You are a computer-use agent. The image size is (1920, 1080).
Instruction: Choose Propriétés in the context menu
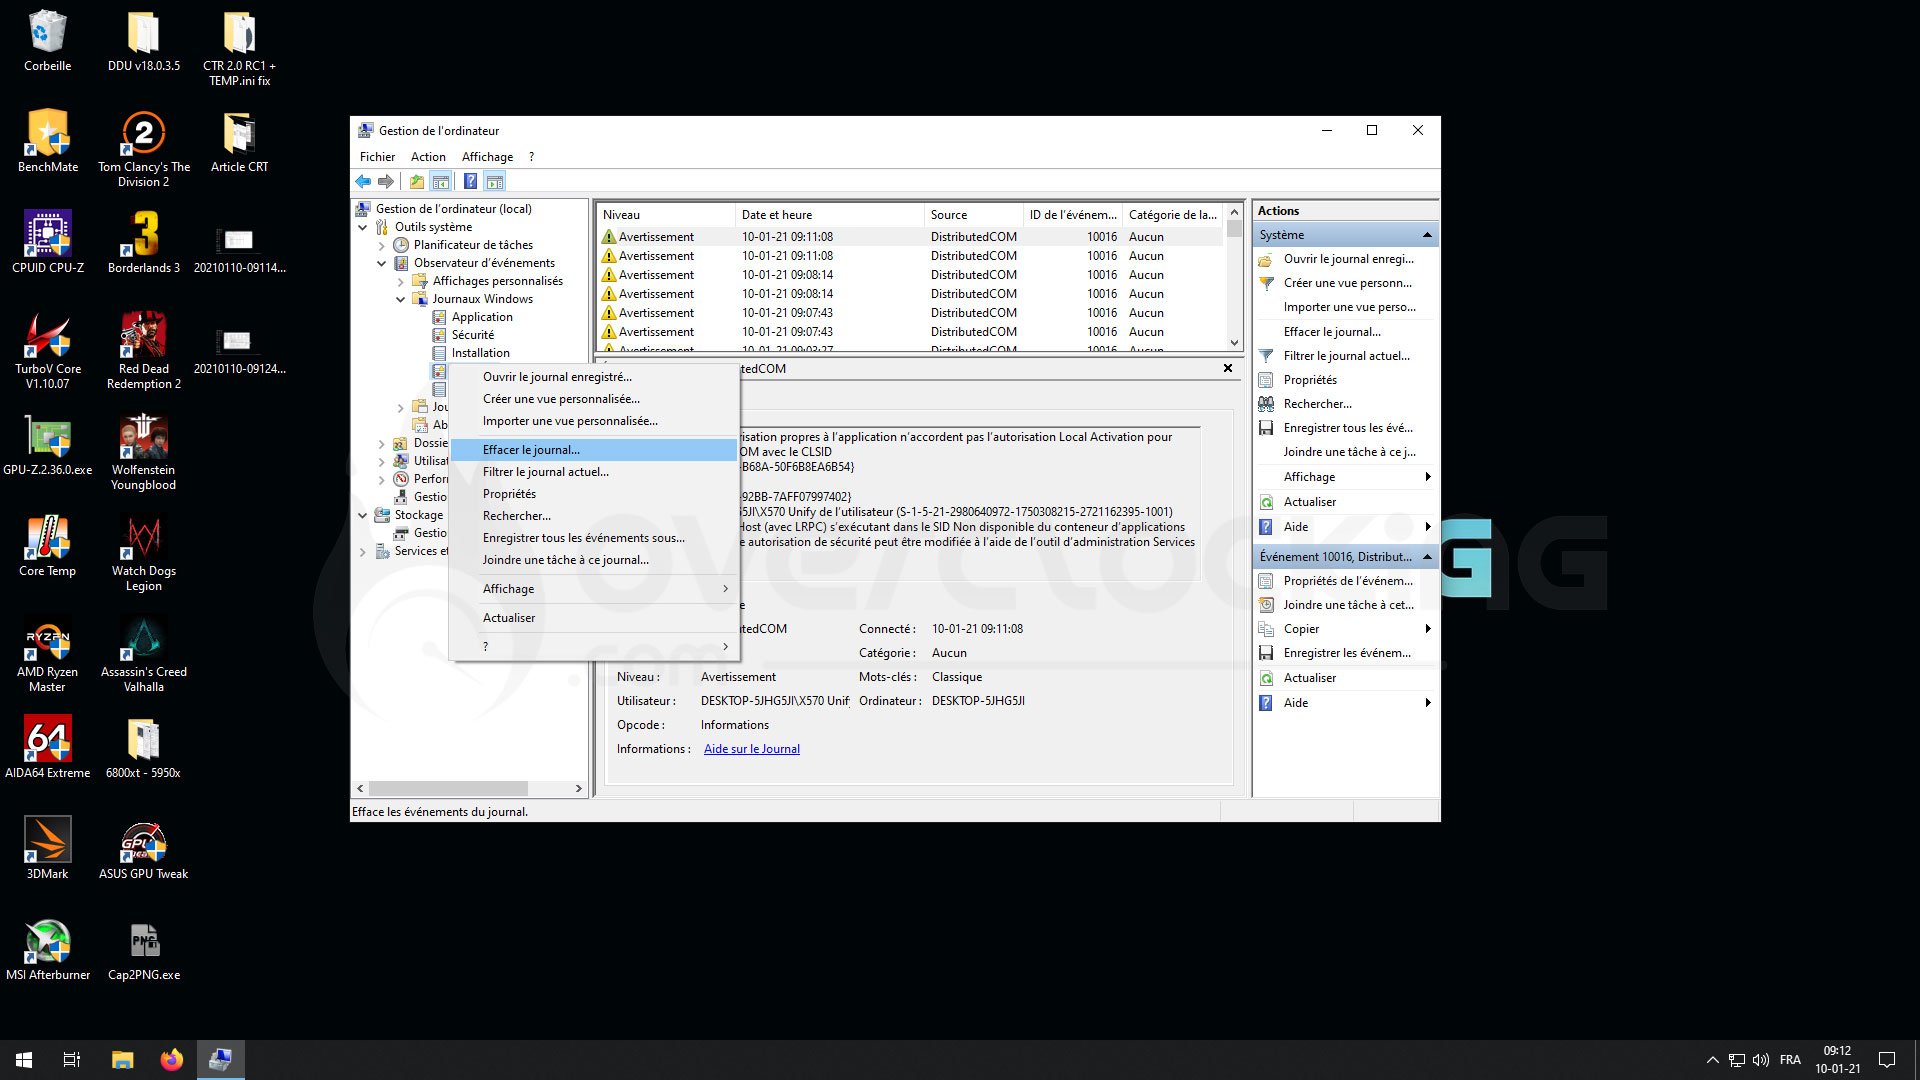[594, 494]
